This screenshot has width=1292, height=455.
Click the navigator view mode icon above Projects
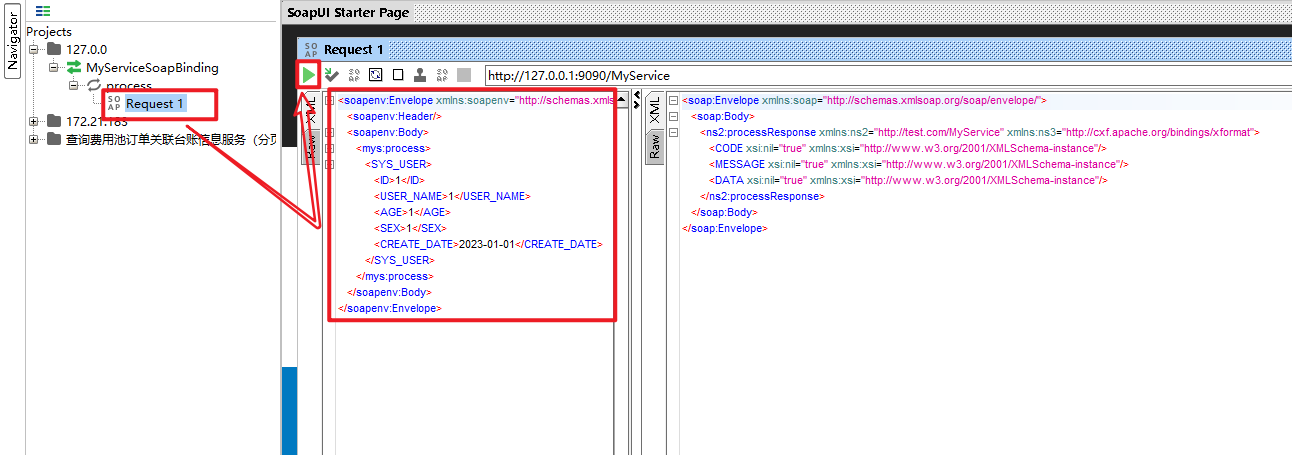click(x=43, y=12)
